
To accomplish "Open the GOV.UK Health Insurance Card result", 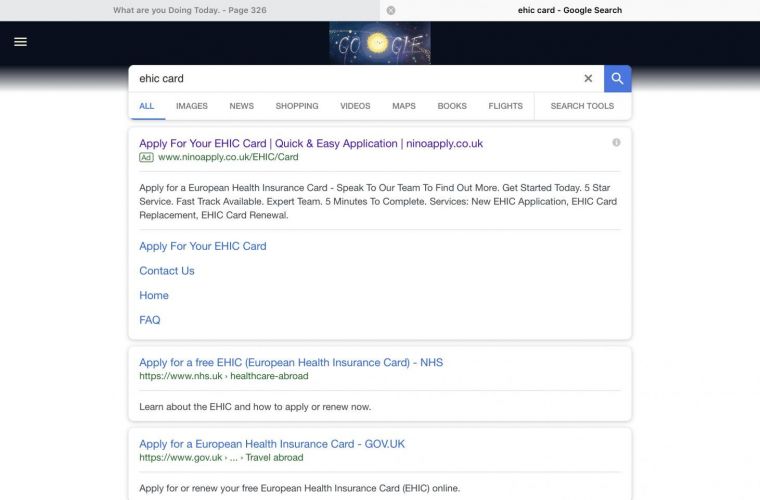I will click(x=272, y=444).
